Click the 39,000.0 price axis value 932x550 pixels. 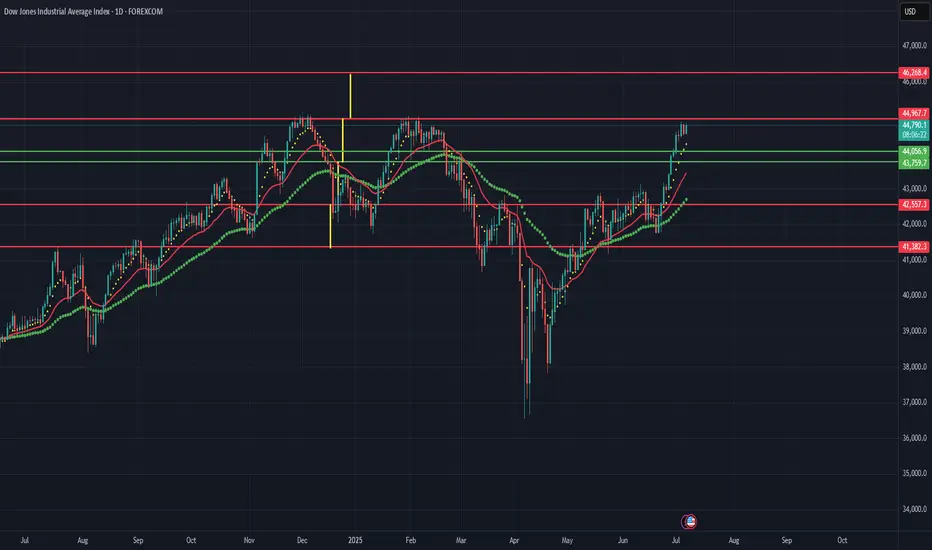pos(914,331)
